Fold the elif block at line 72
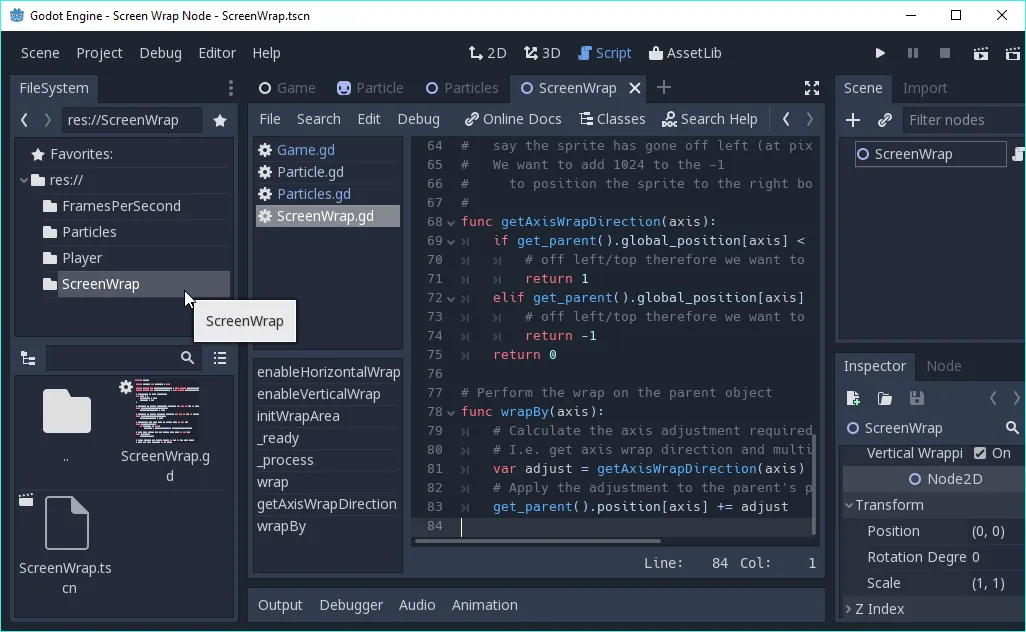Image resolution: width=1026 pixels, height=632 pixels. pyautogui.click(x=451, y=298)
